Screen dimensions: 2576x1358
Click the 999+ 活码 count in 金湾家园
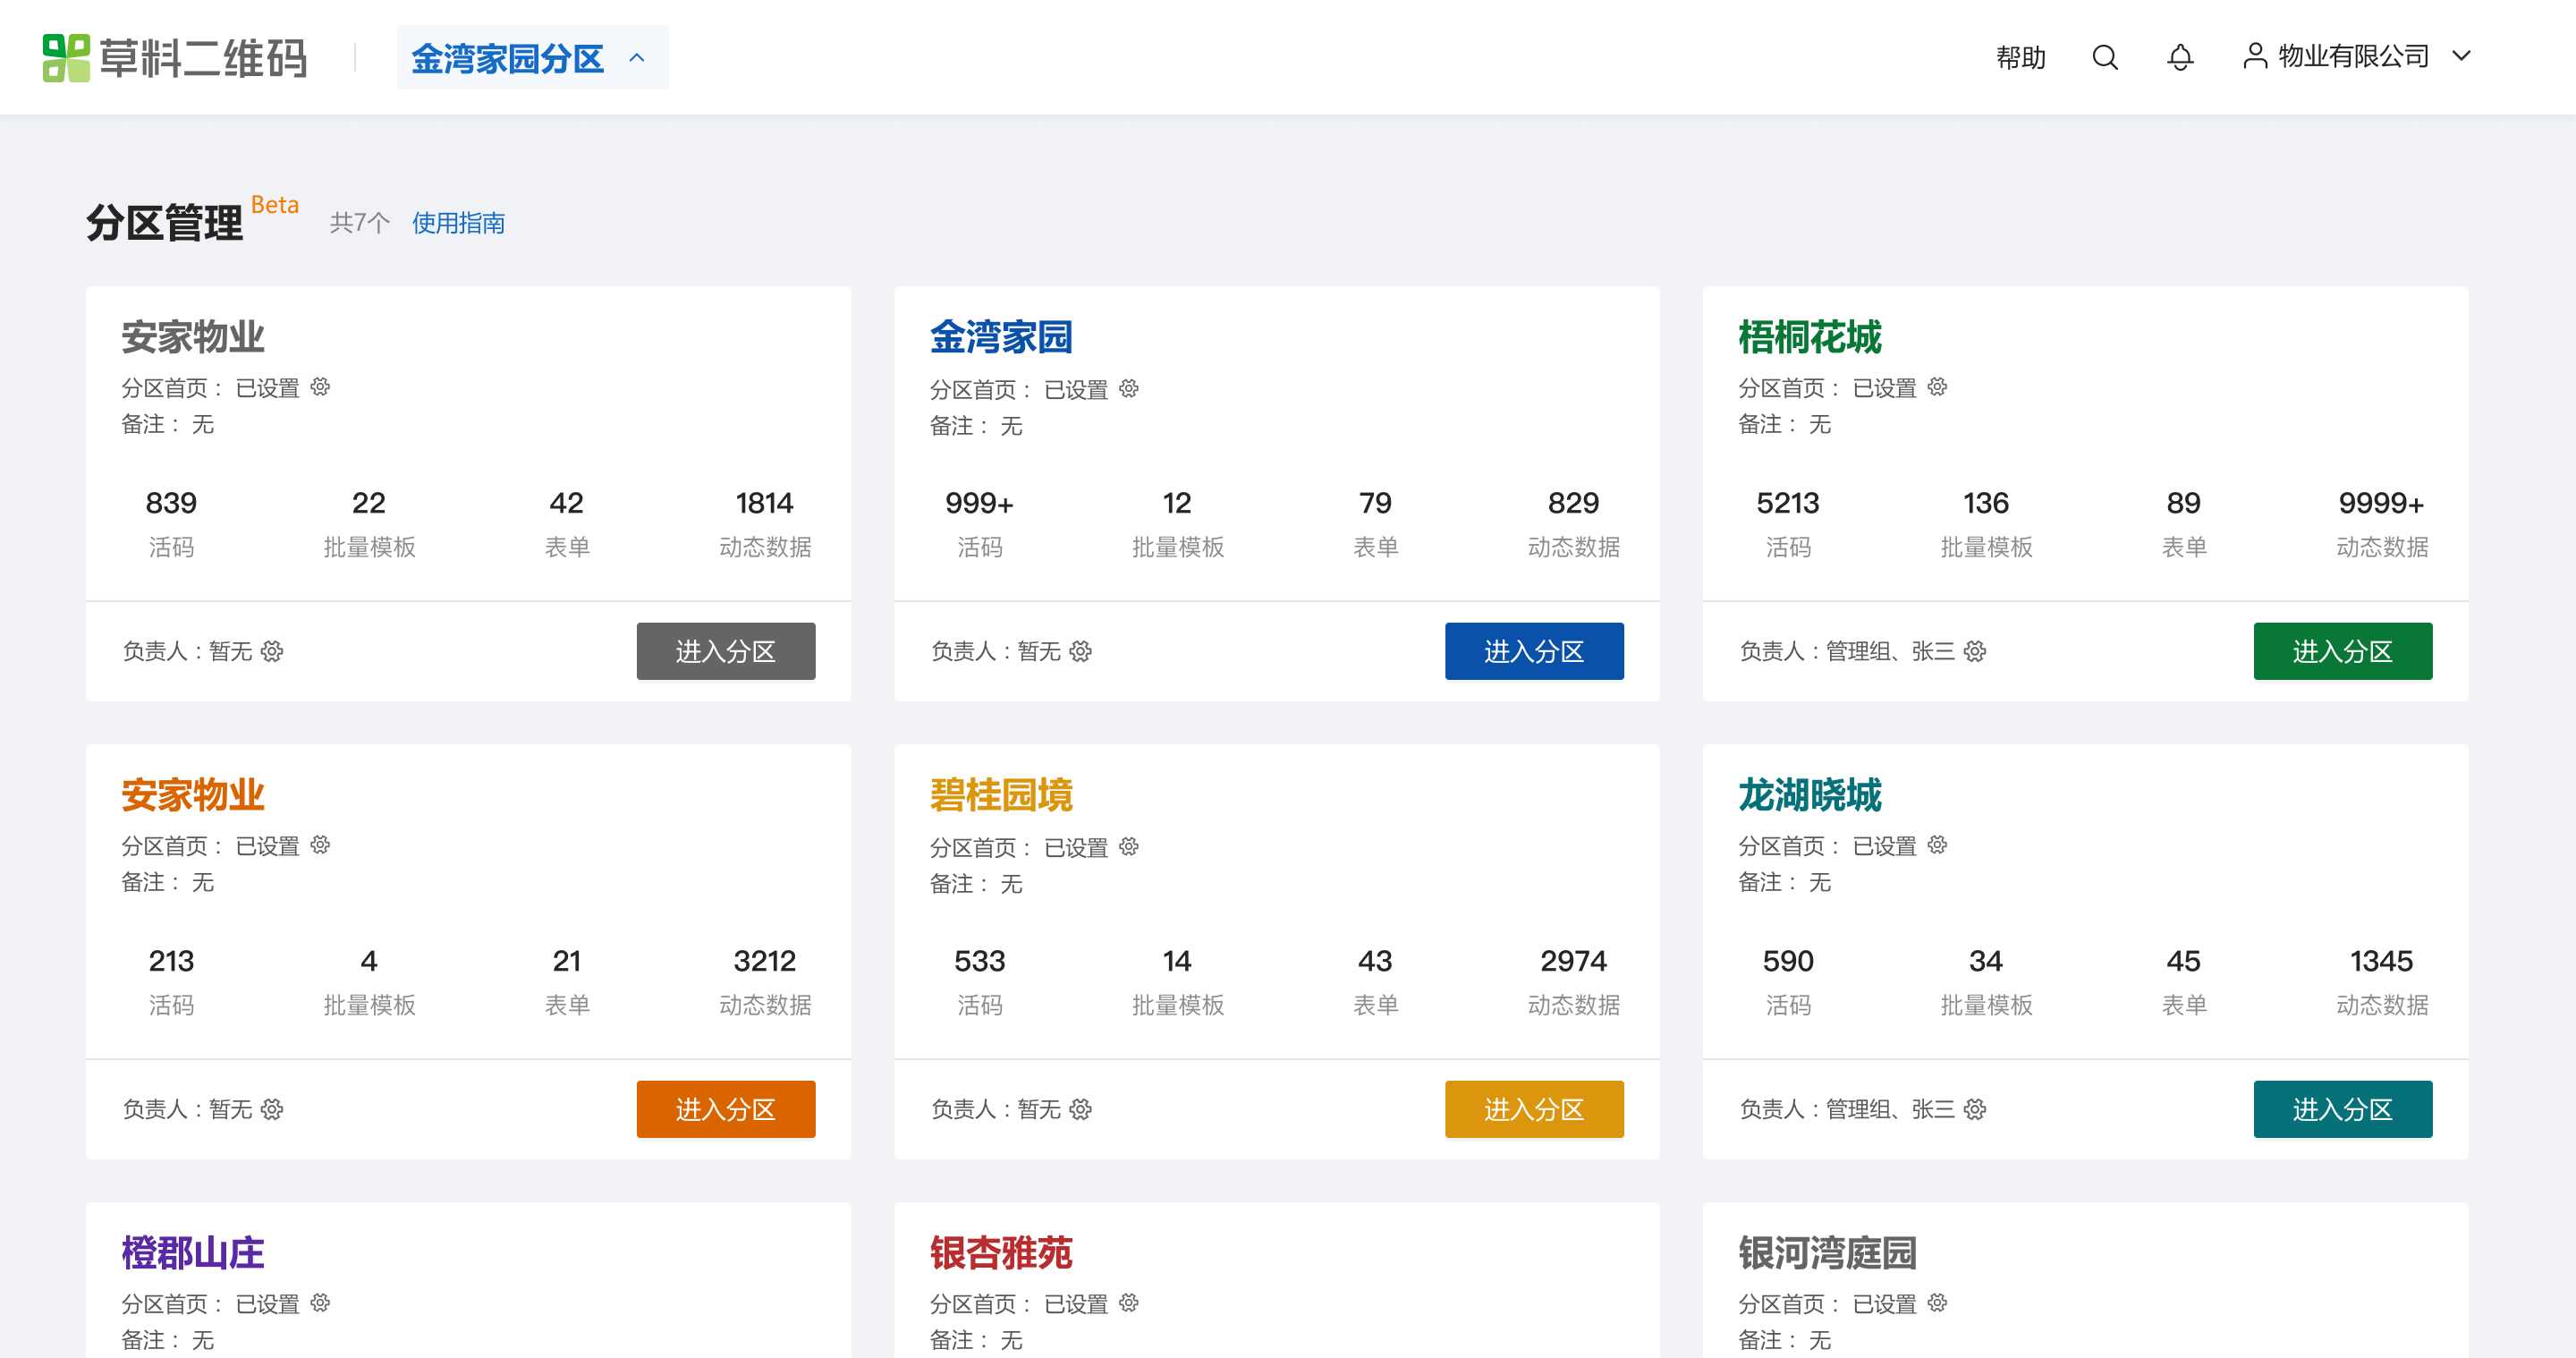point(980,503)
